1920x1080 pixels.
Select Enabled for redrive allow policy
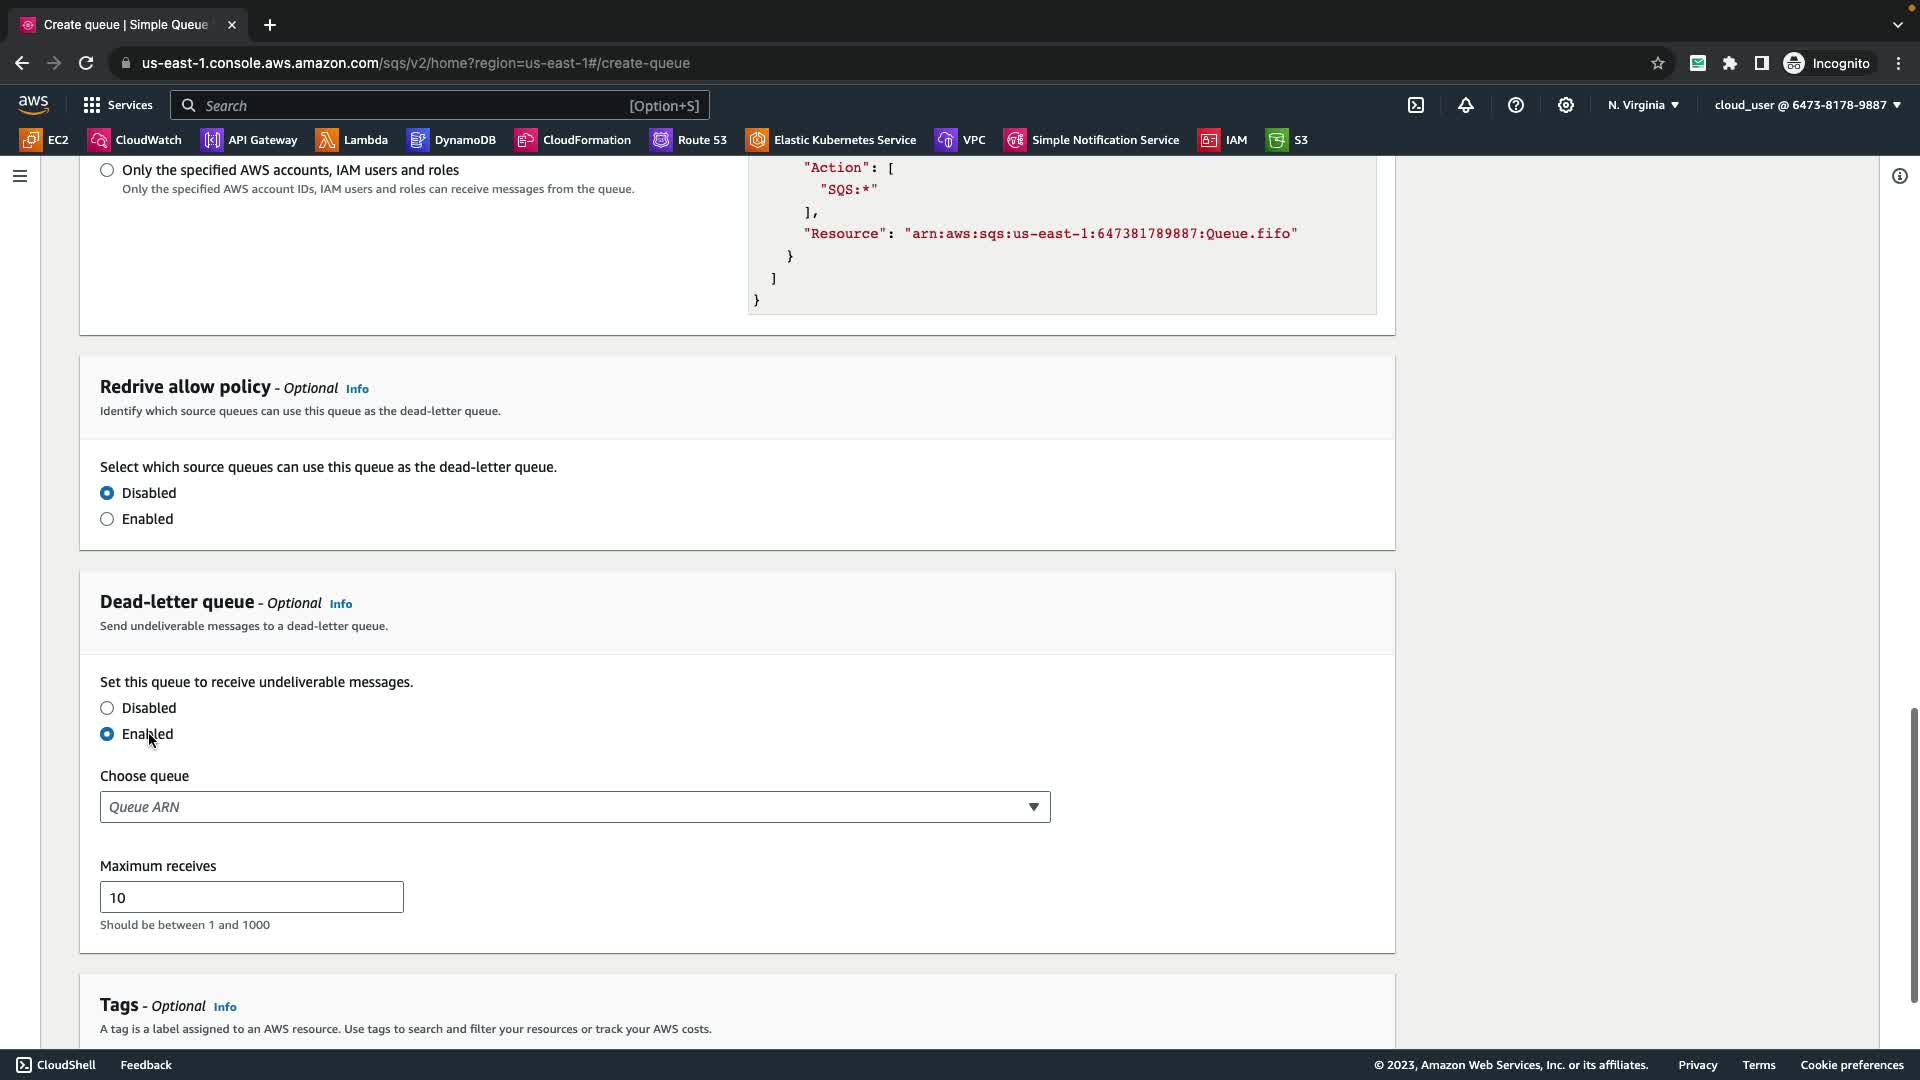click(x=107, y=519)
